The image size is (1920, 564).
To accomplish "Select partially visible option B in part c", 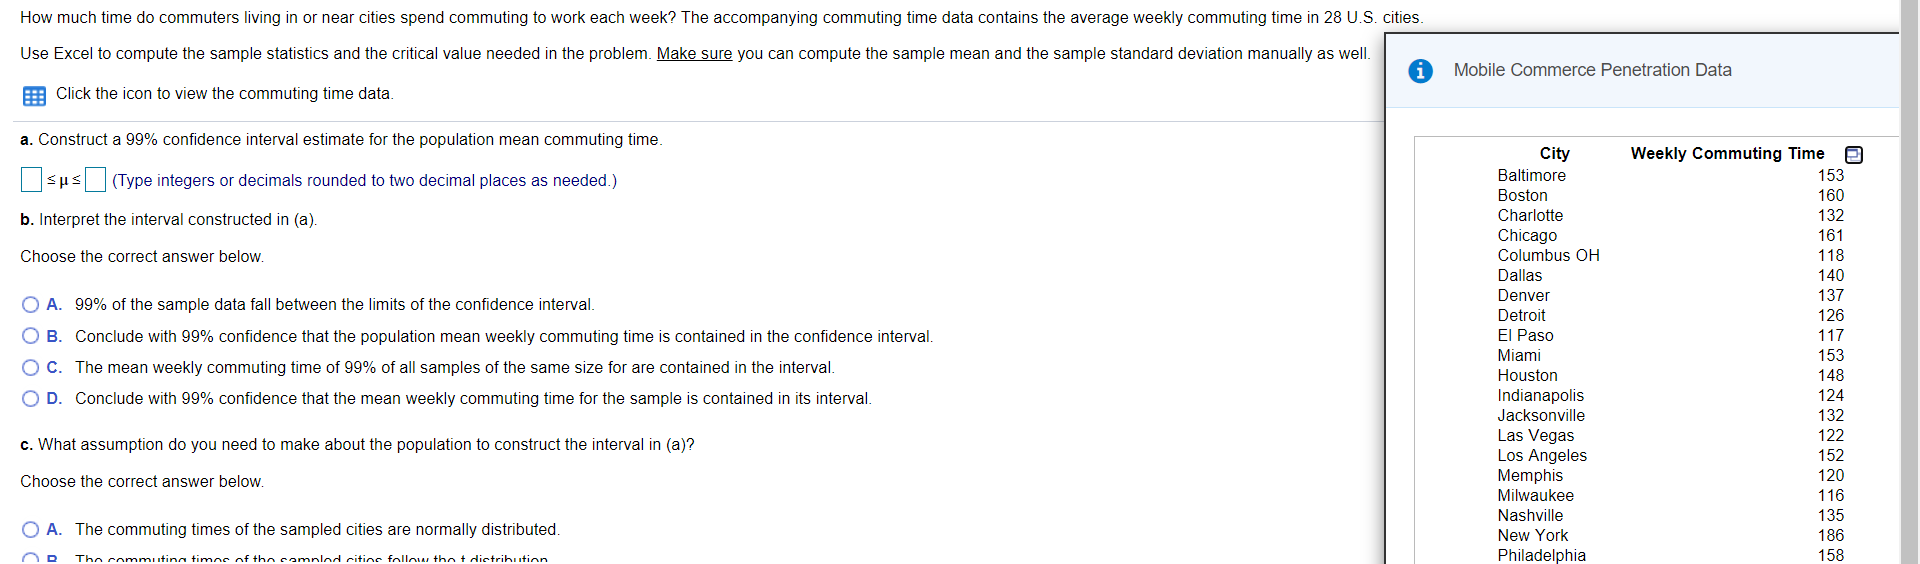I will coord(31,558).
